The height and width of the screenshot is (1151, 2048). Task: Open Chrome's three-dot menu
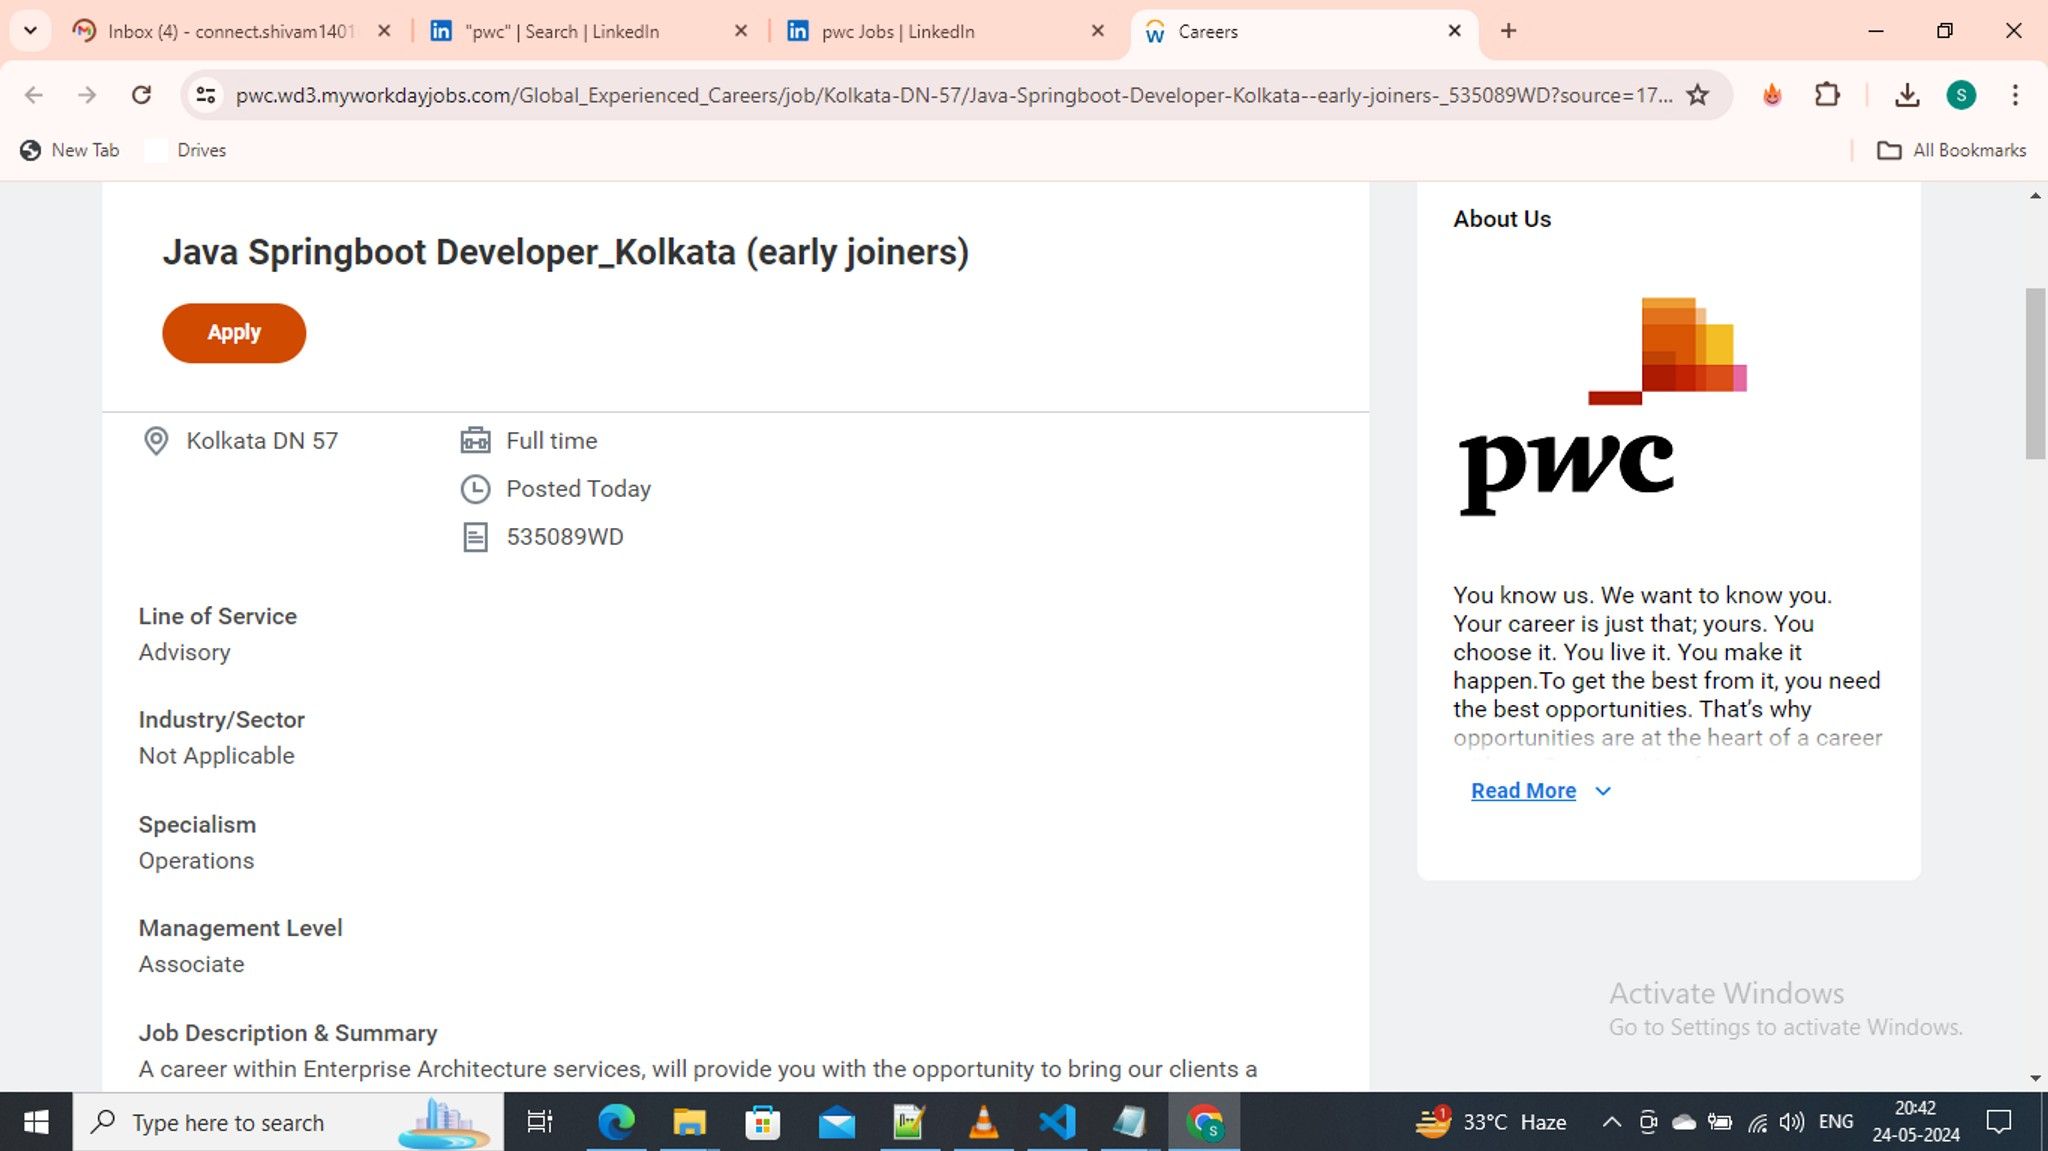tap(2014, 95)
